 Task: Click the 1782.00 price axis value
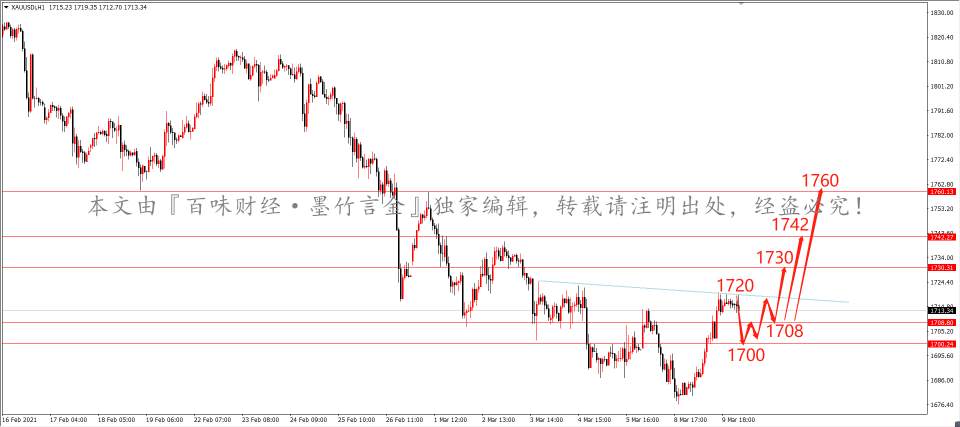943,135
